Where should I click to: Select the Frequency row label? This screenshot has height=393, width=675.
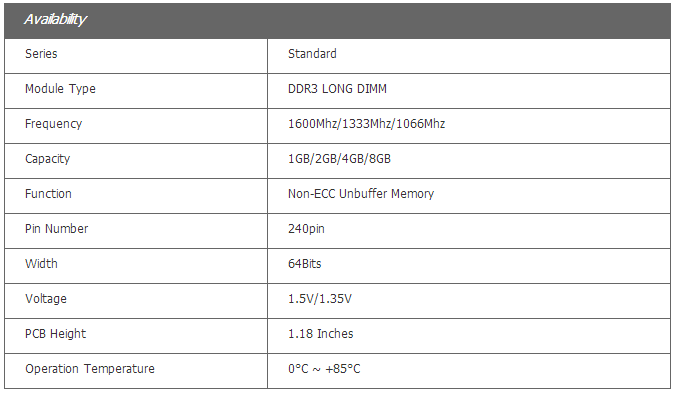pyautogui.click(x=53, y=124)
